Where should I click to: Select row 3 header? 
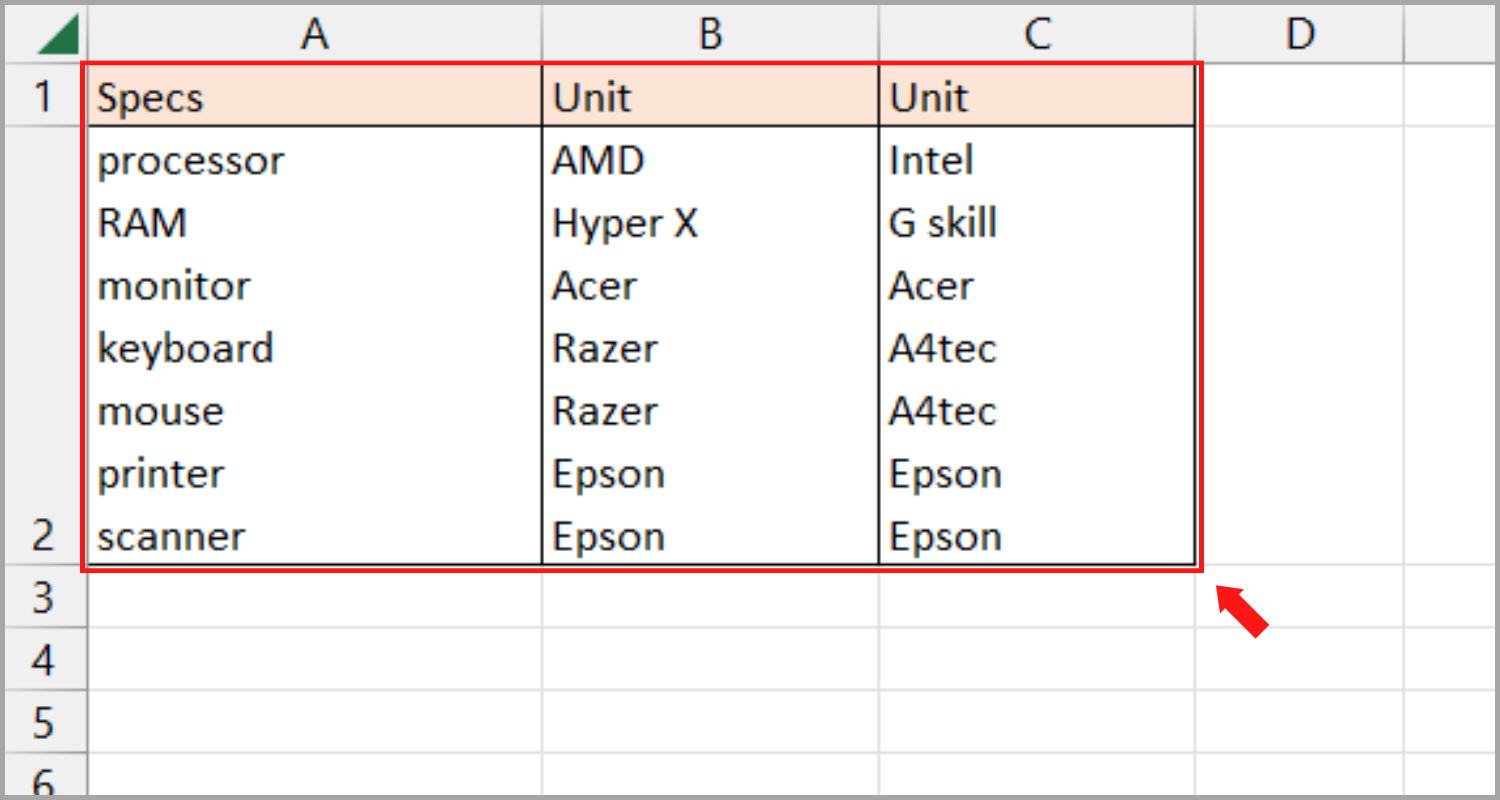(43, 598)
